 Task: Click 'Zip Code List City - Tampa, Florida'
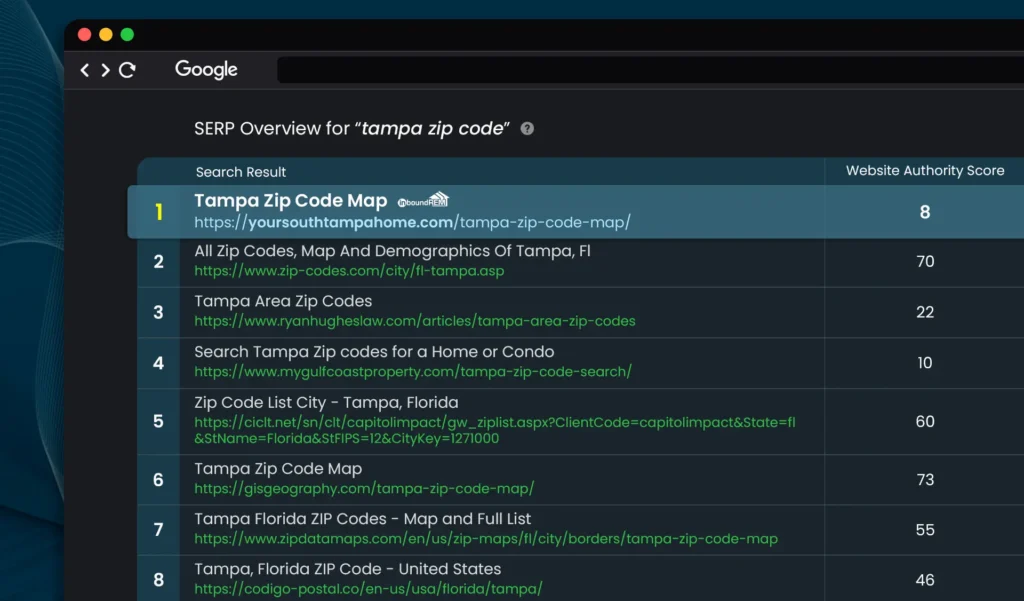click(326, 402)
